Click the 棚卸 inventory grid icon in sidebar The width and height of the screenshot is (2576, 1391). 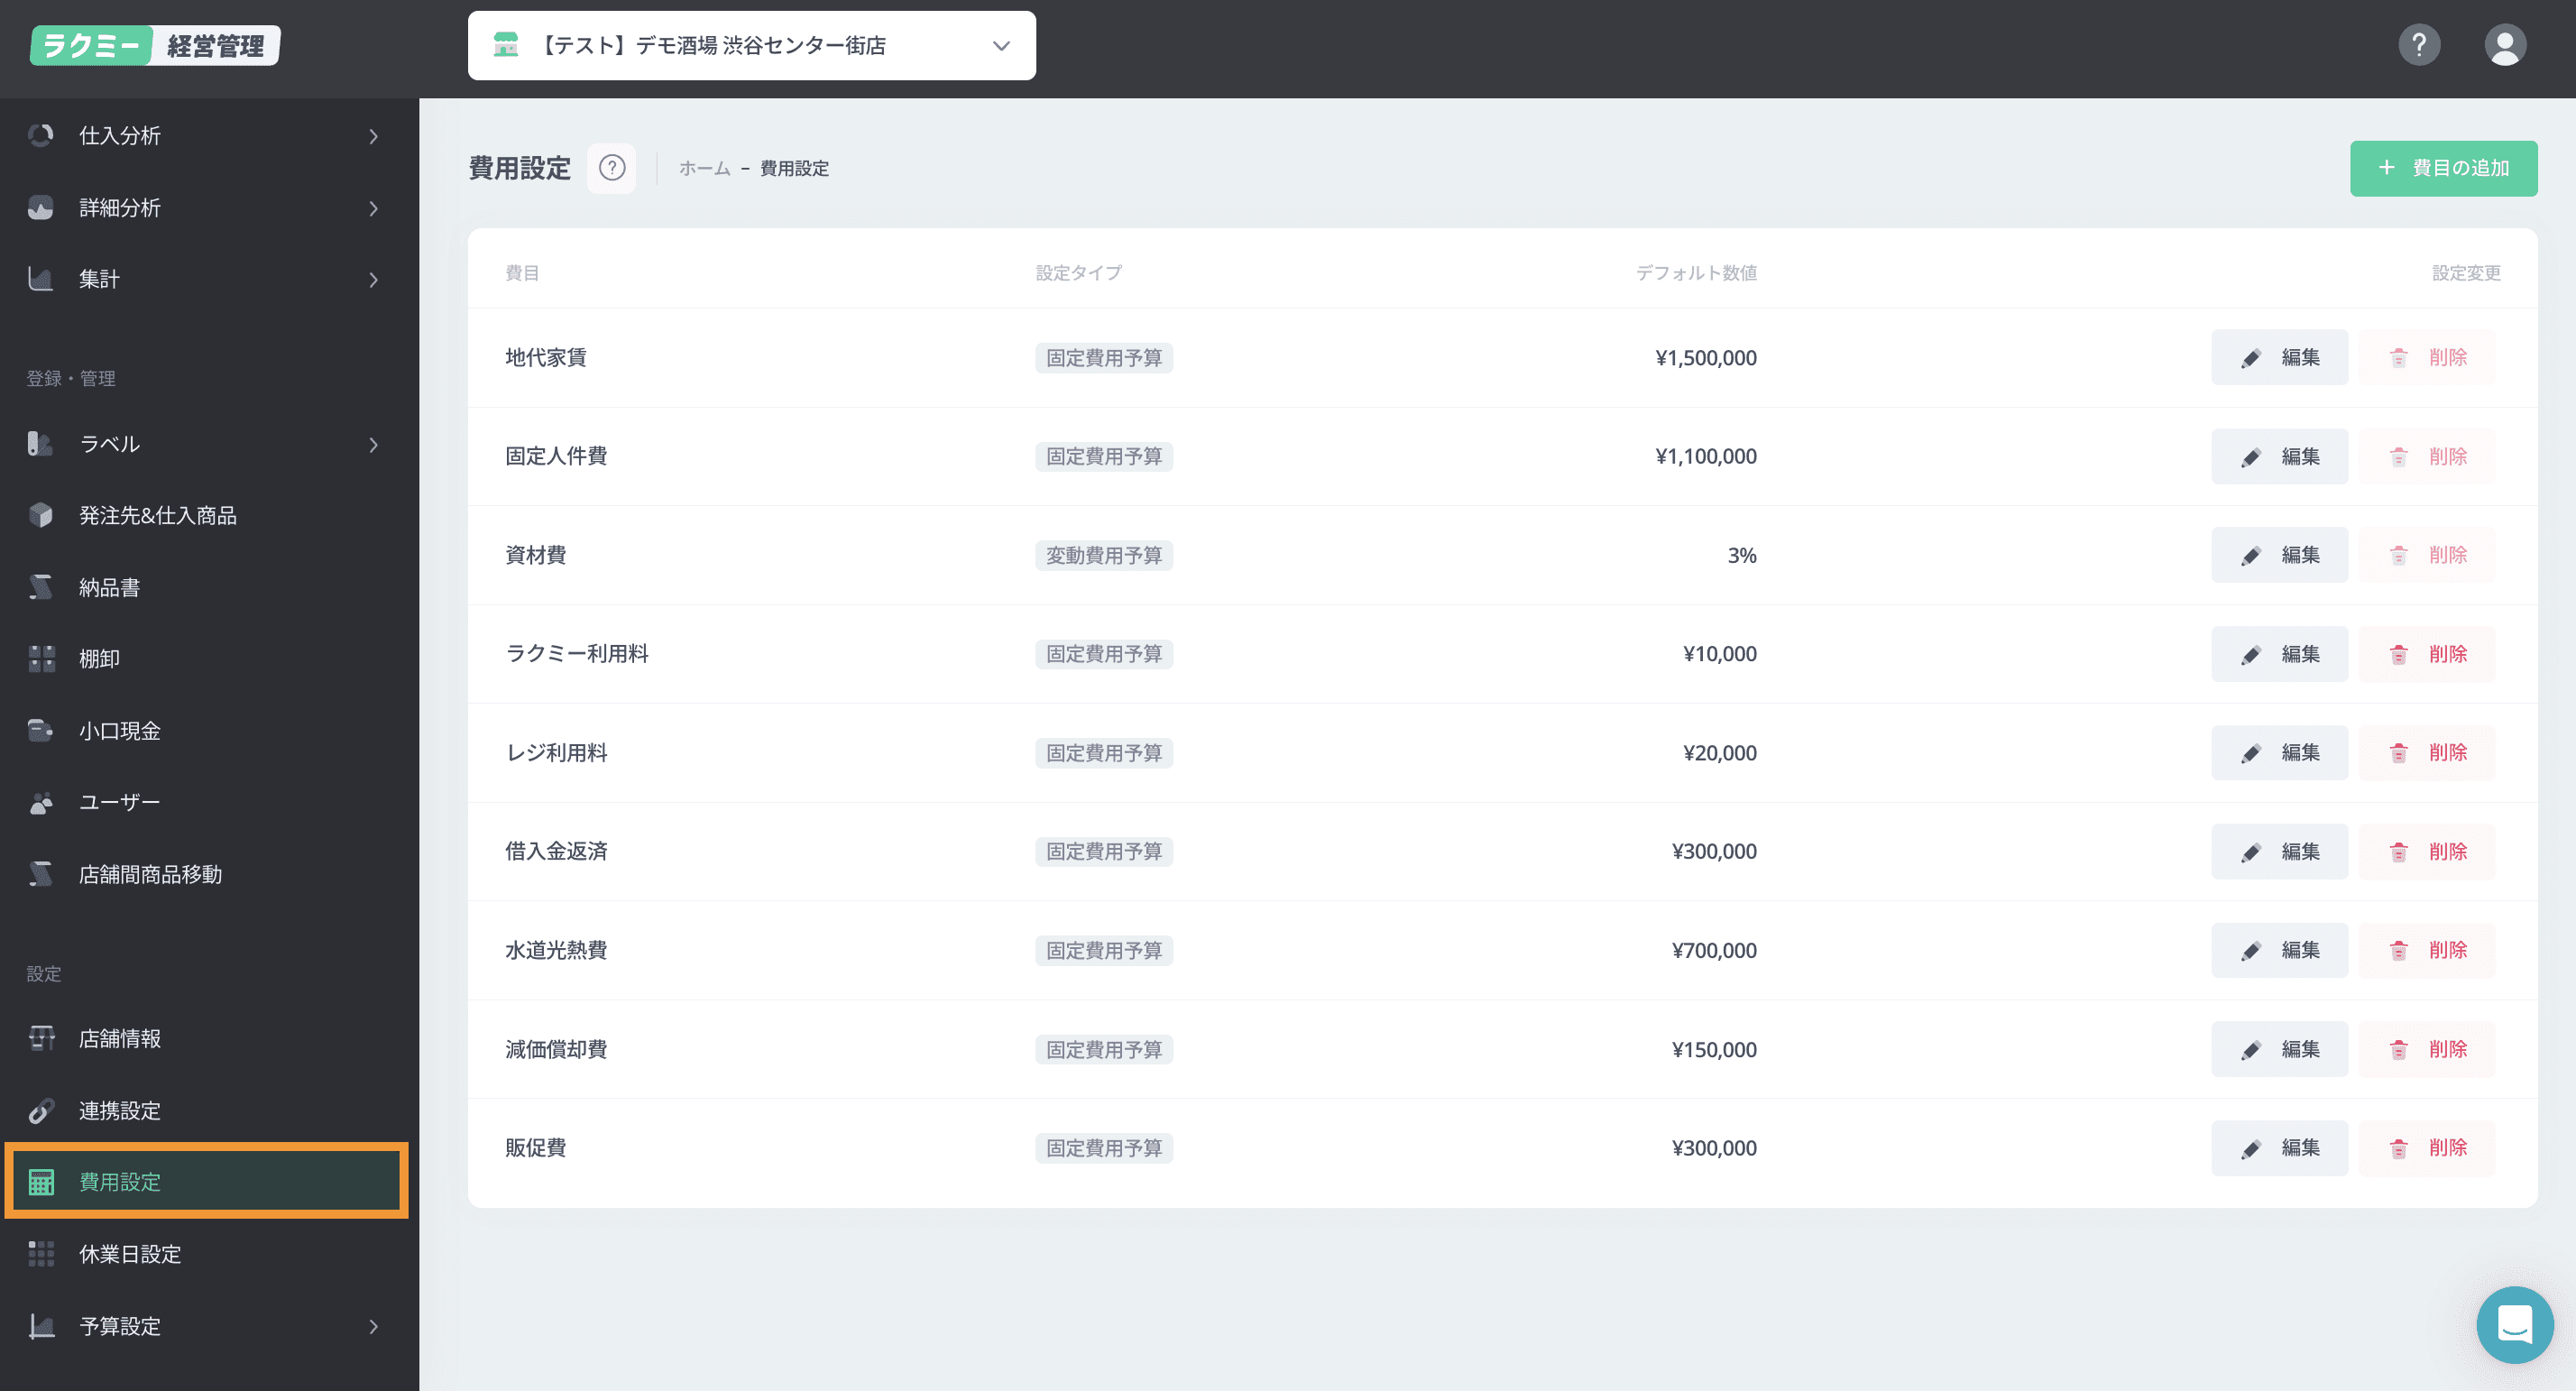coord(41,658)
